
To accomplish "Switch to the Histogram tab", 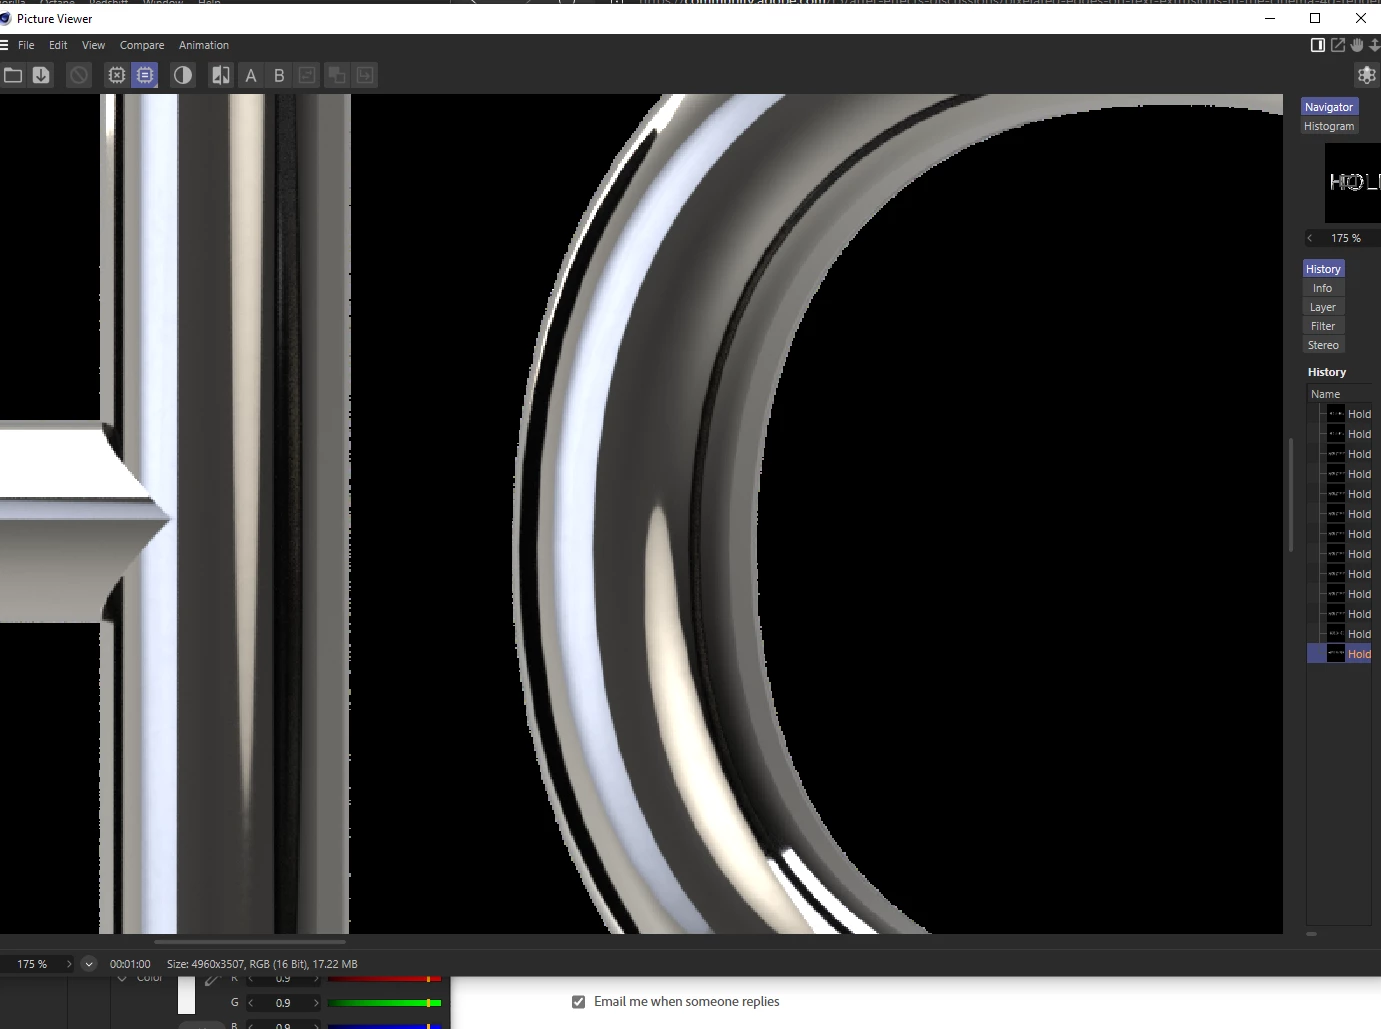I will pyautogui.click(x=1329, y=126).
